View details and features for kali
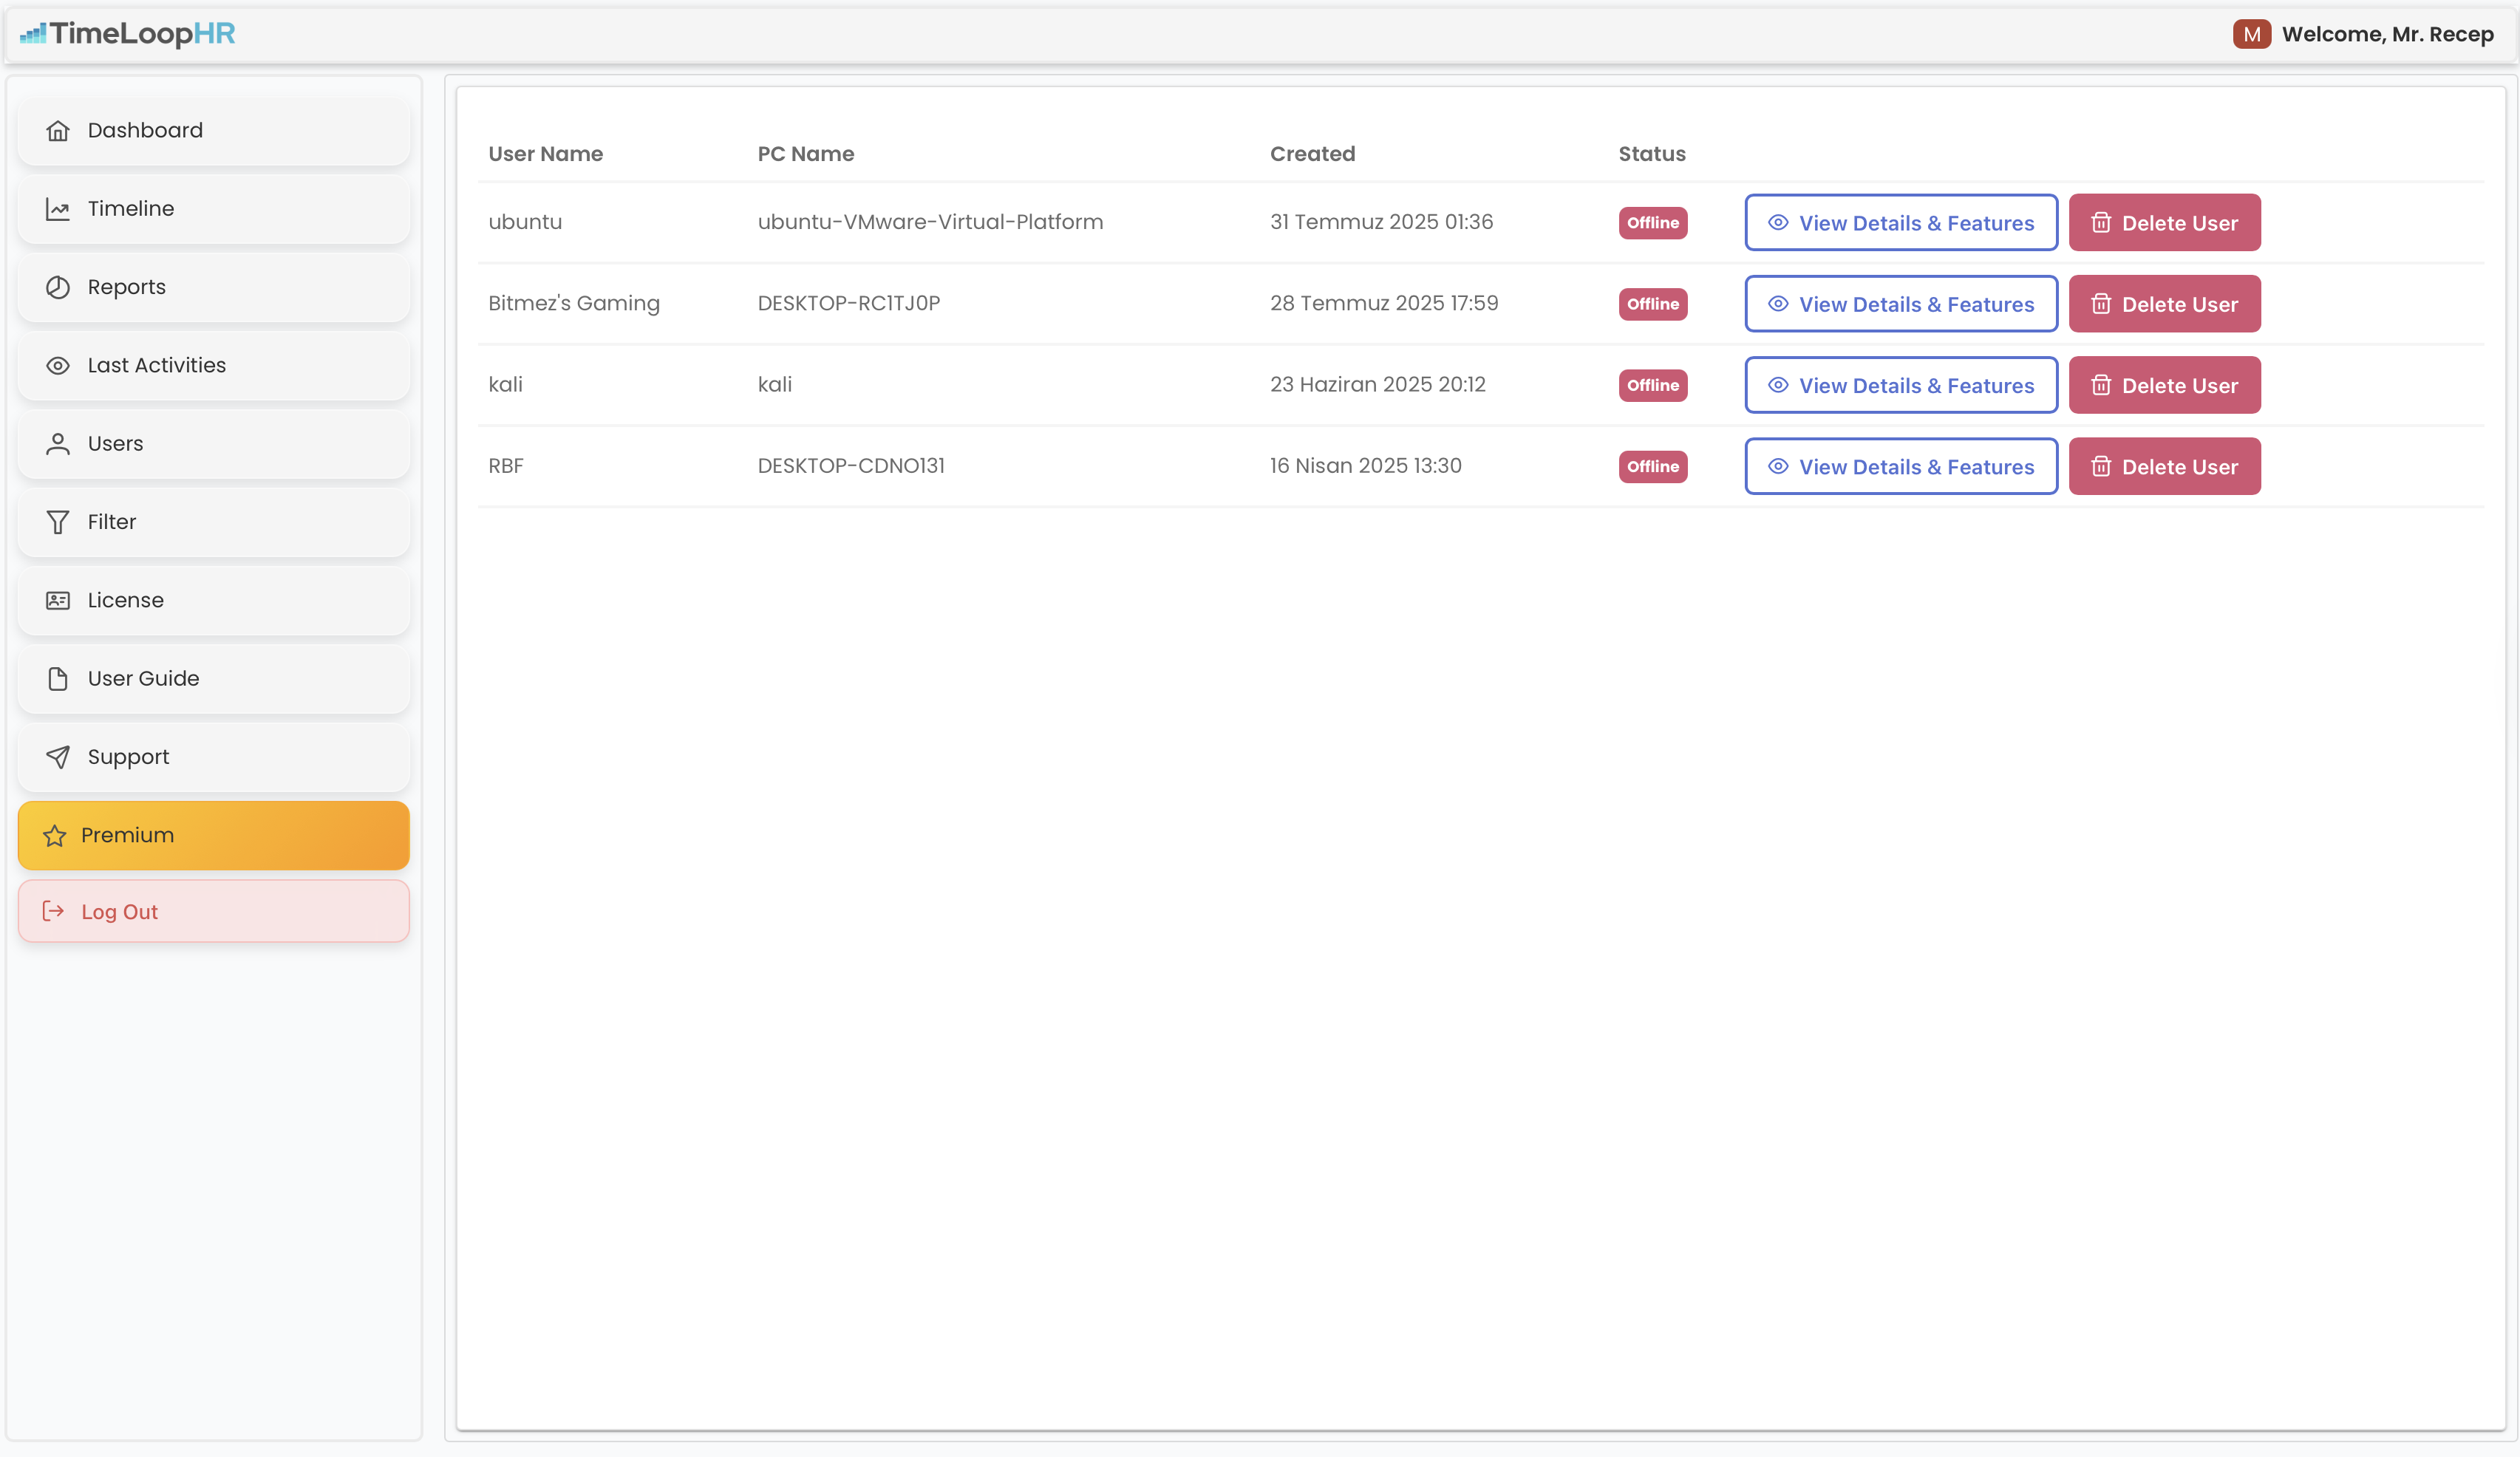This screenshot has width=2520, height=1457. click(1900, 386)
